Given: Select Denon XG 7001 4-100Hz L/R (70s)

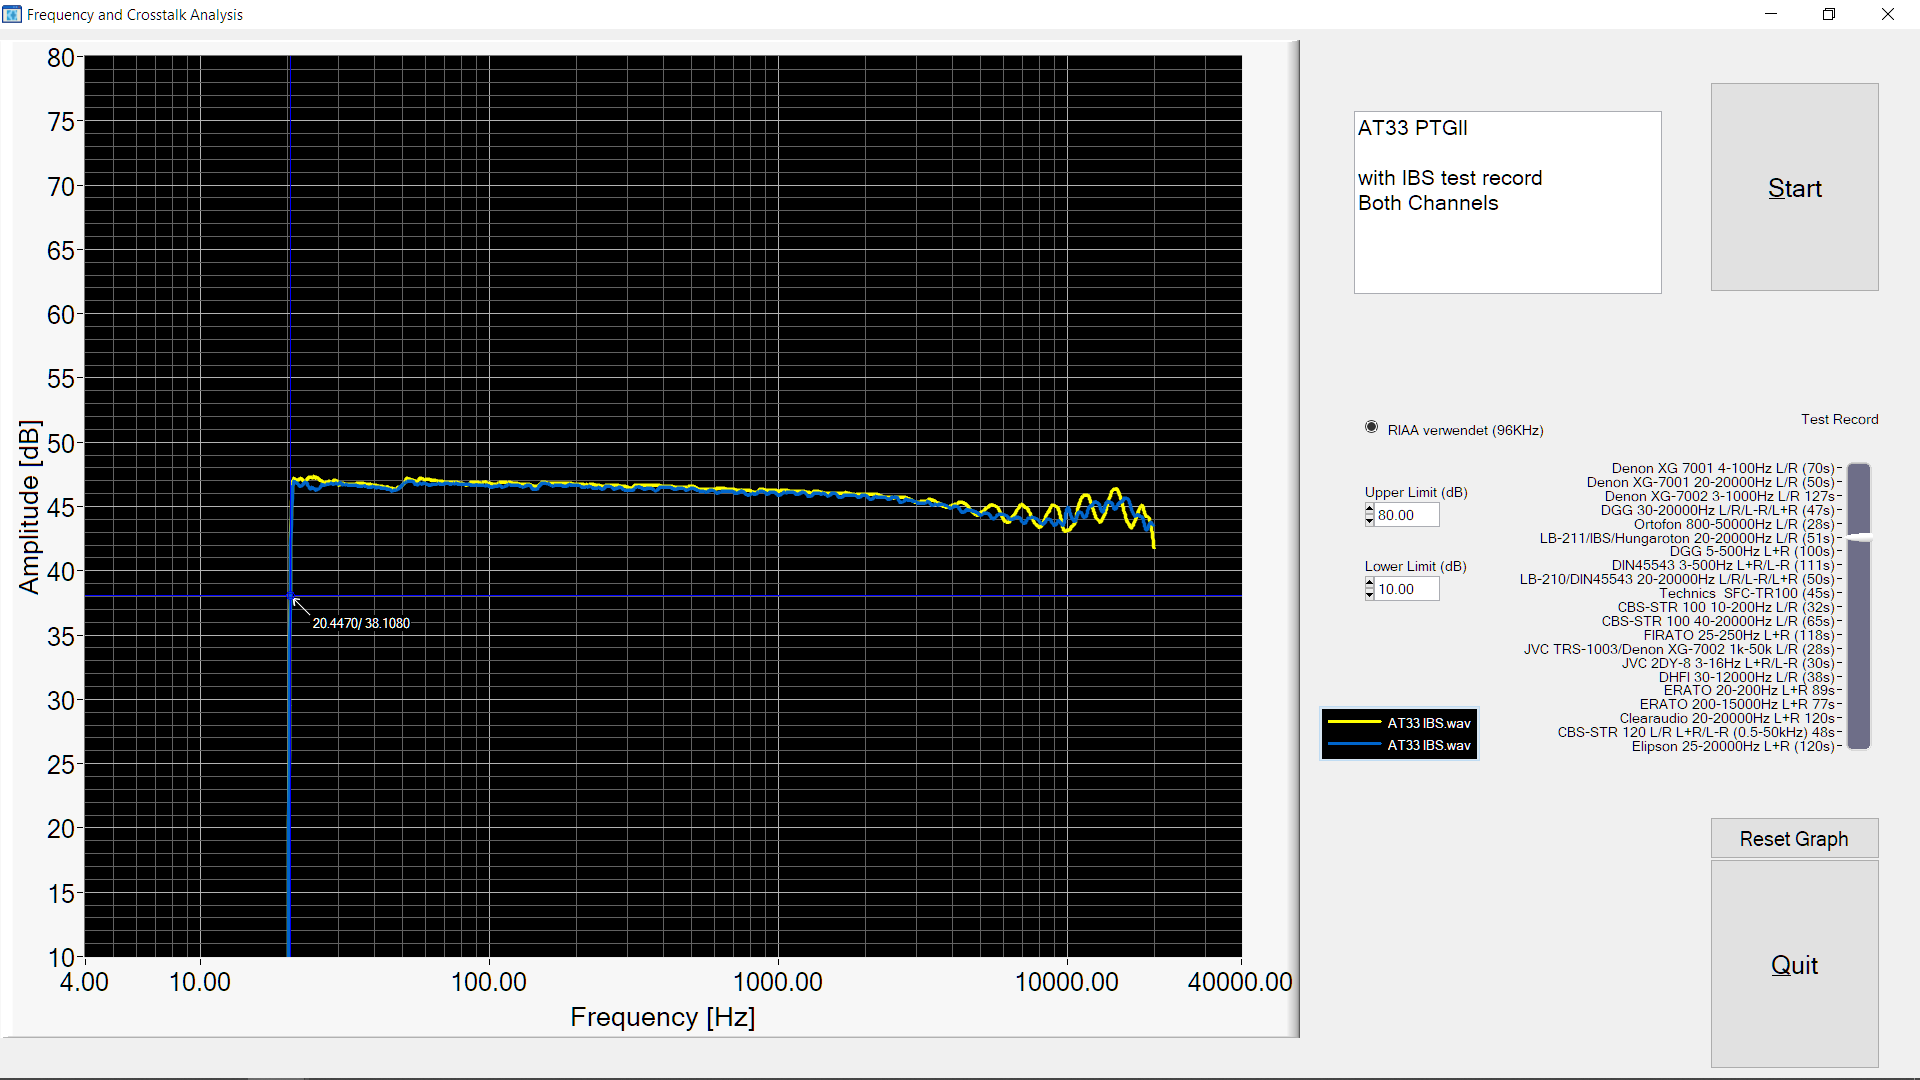Looking at the screenshot, I should tap(1724, 468).
